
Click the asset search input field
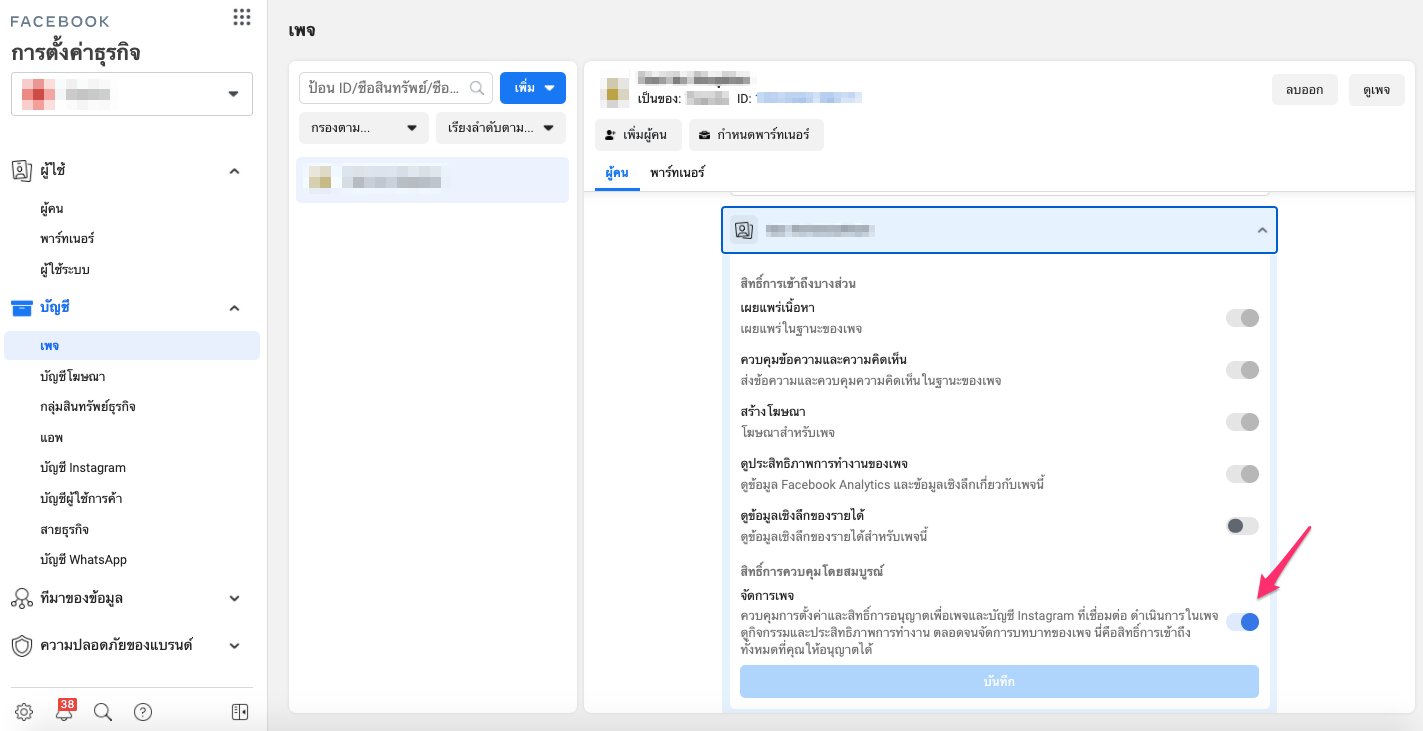click(x=396, y=88)
